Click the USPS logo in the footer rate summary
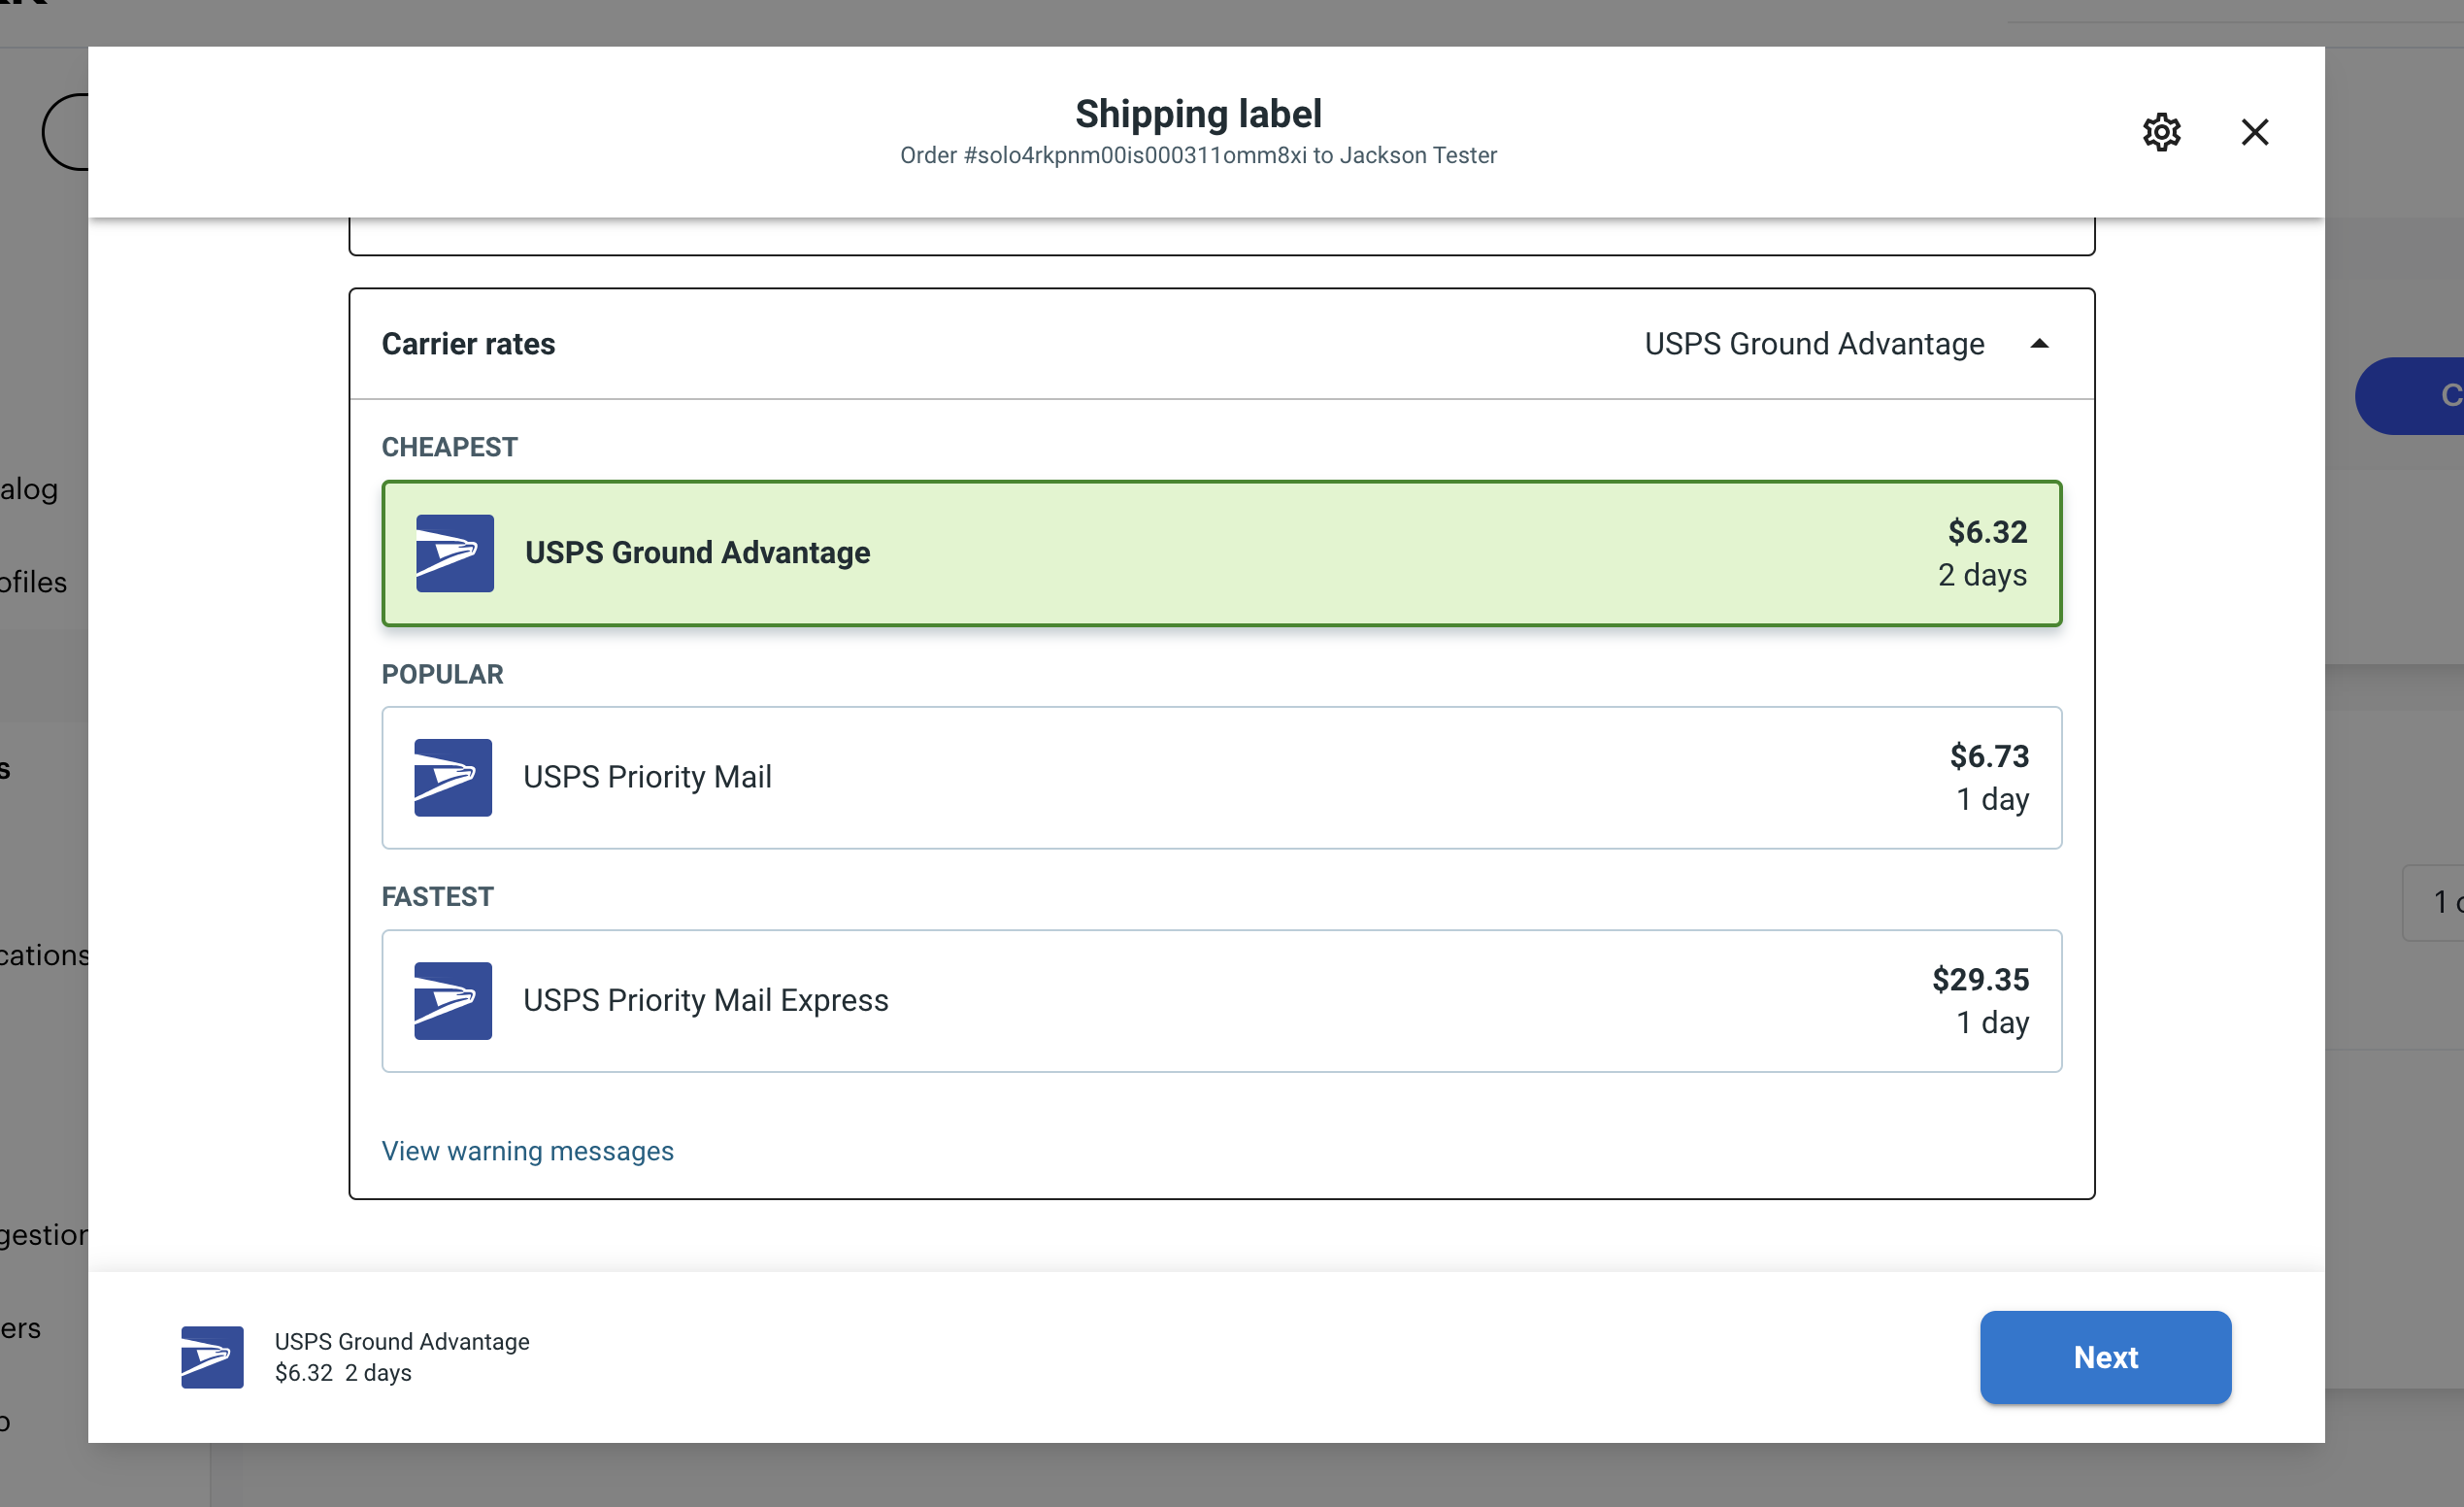 [211, 1357]
